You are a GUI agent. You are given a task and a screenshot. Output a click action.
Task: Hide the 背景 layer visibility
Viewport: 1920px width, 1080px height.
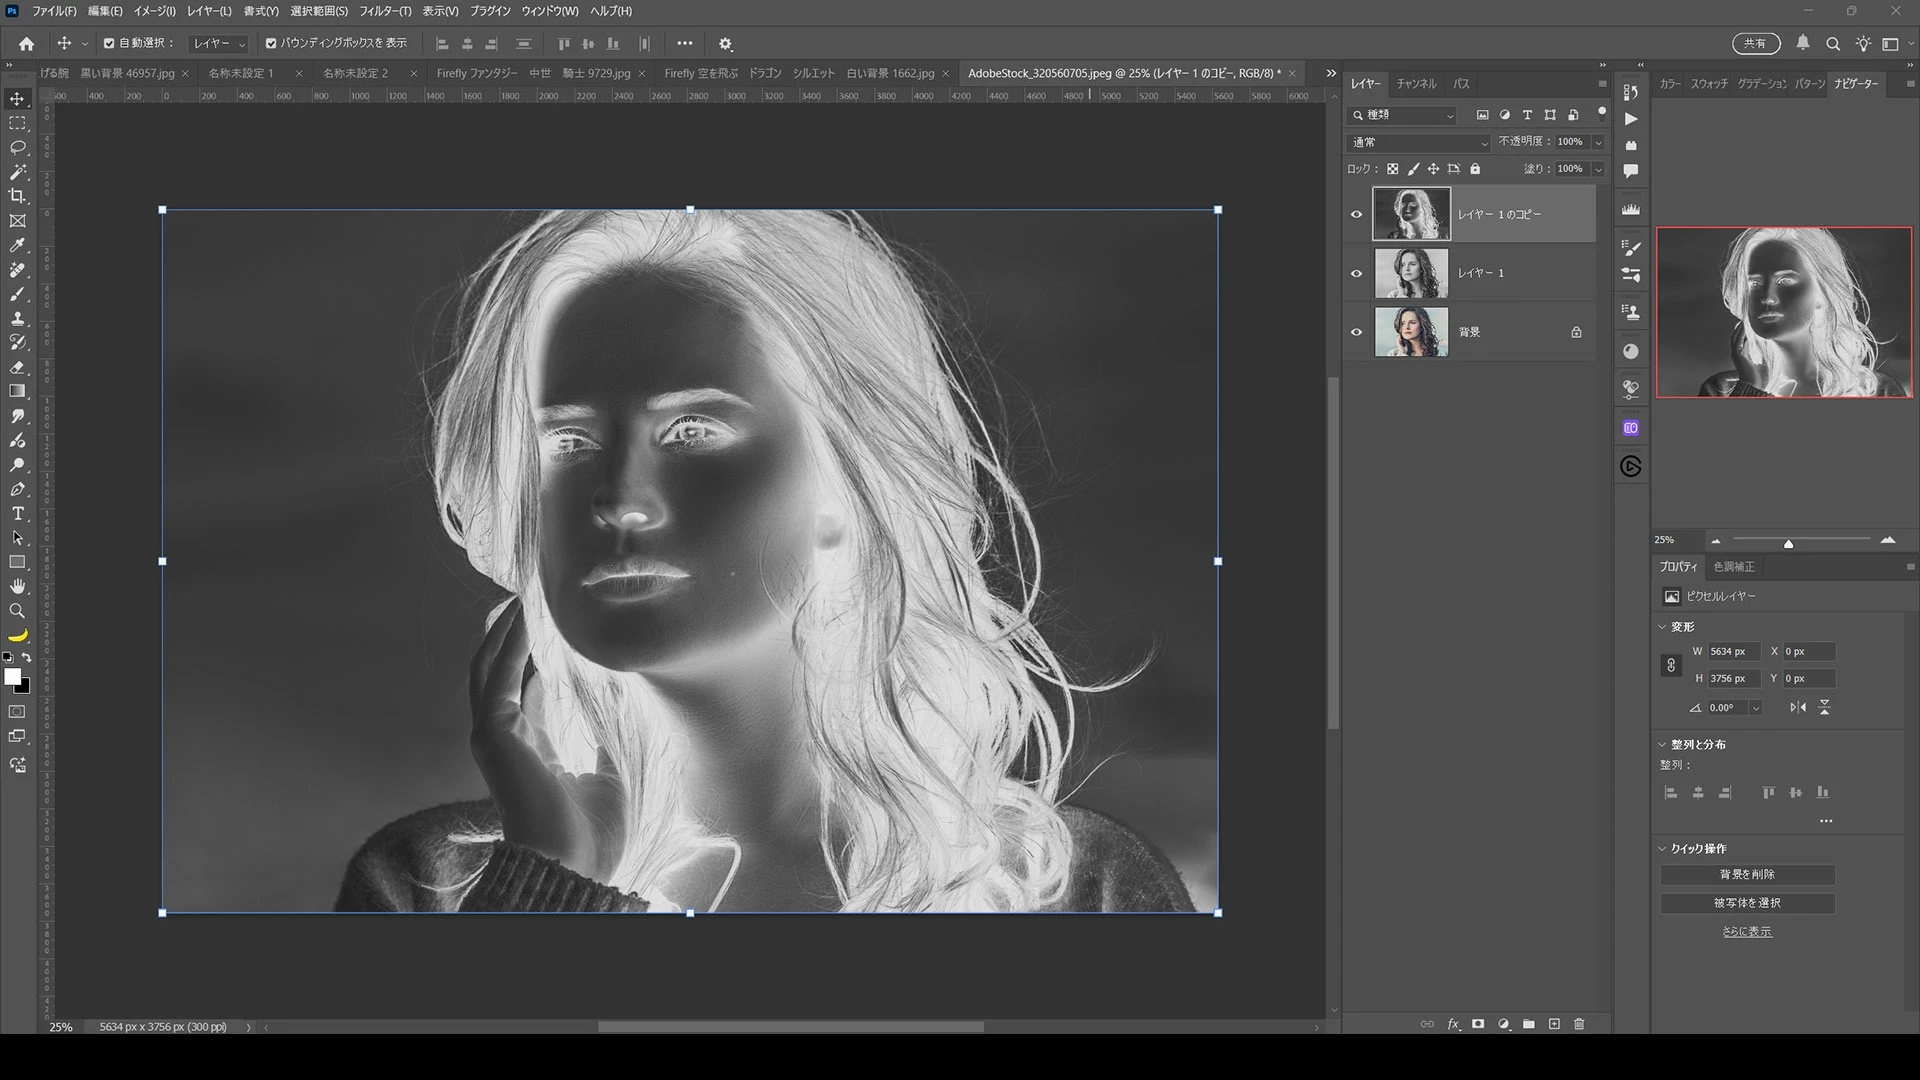pyautogui.click(x=1357, y=332)
